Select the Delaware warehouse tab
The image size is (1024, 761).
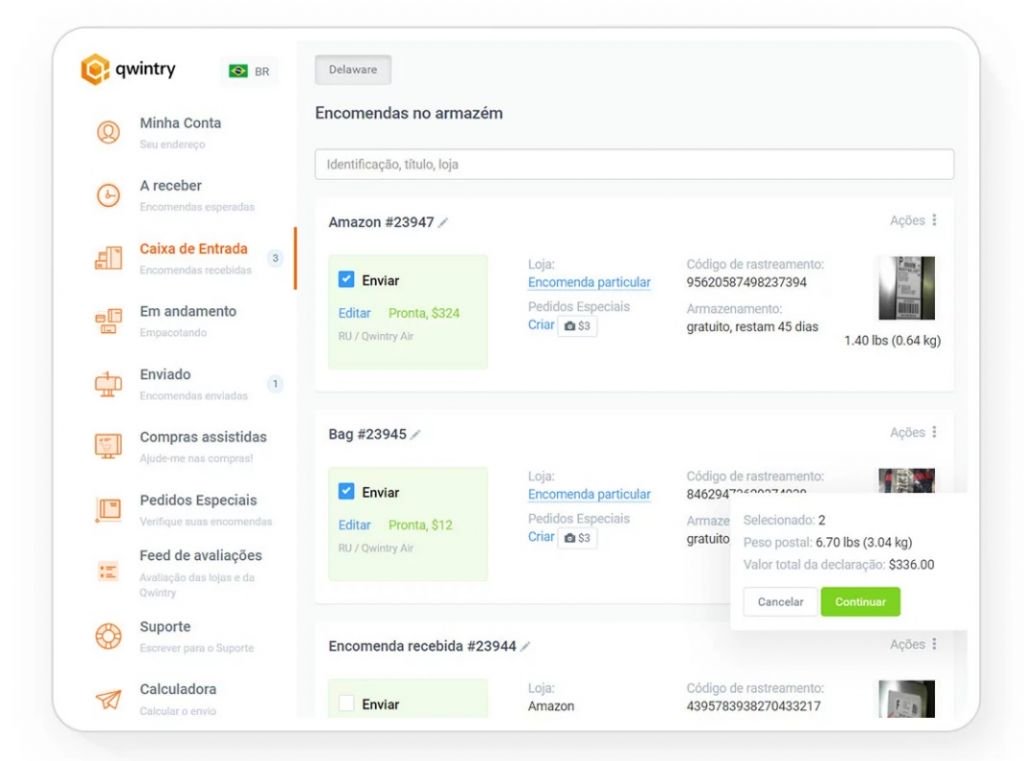click(x=353, y=70)
